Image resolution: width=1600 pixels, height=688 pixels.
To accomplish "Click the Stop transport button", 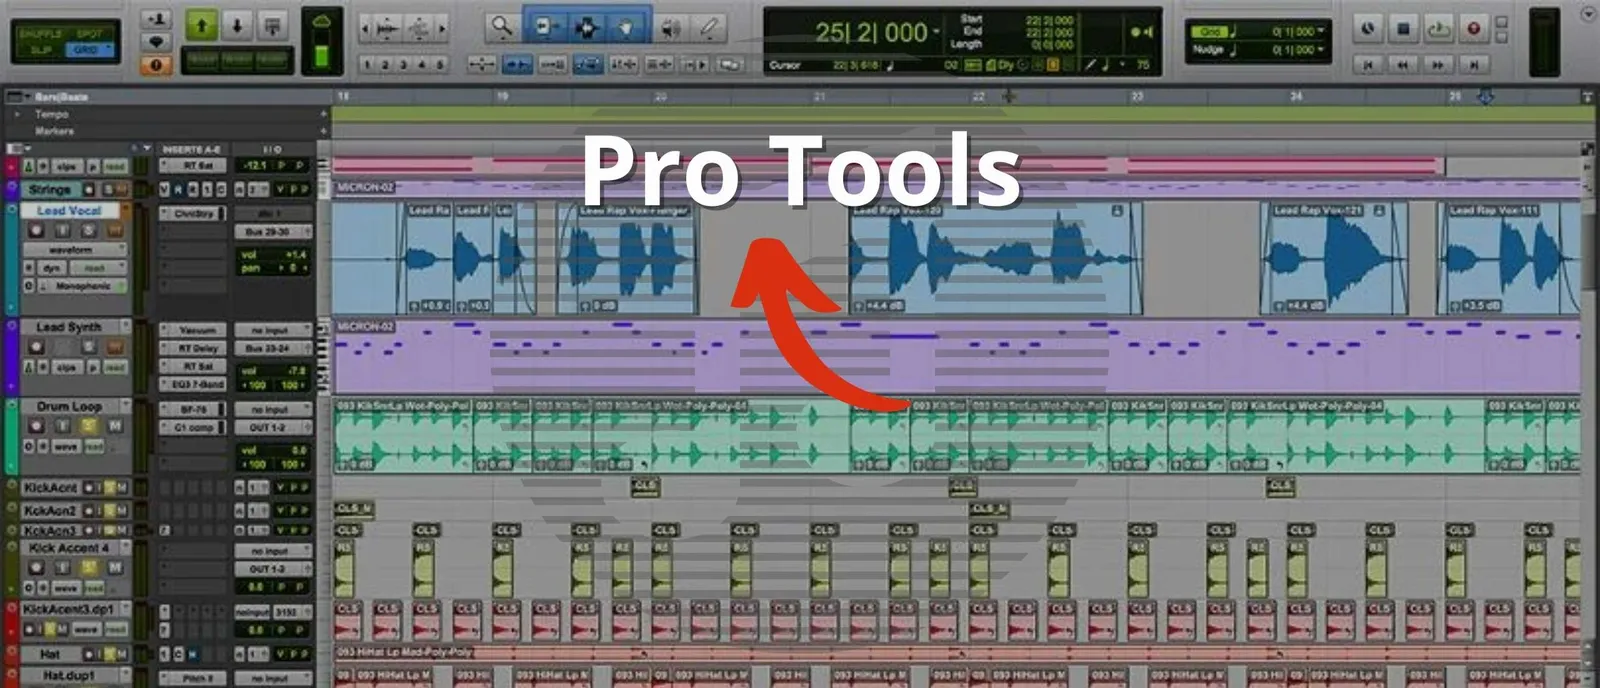I will pyautogui.click(x=1403, y=29).
